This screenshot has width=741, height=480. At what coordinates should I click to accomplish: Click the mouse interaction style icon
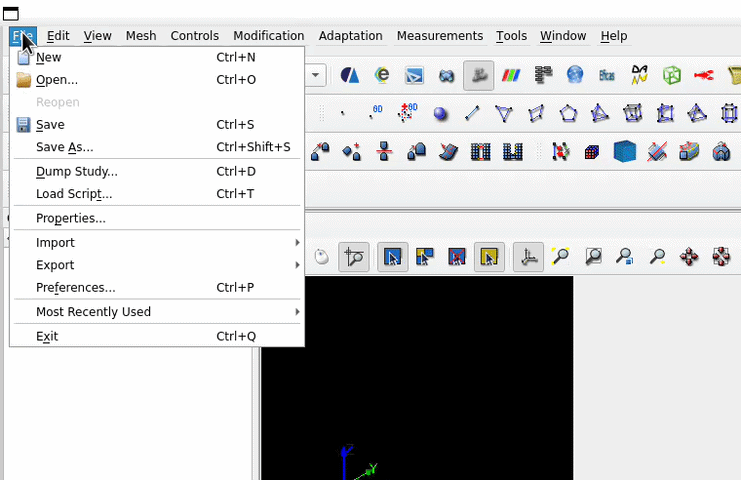pyautogui.click(x=322, y=257)
